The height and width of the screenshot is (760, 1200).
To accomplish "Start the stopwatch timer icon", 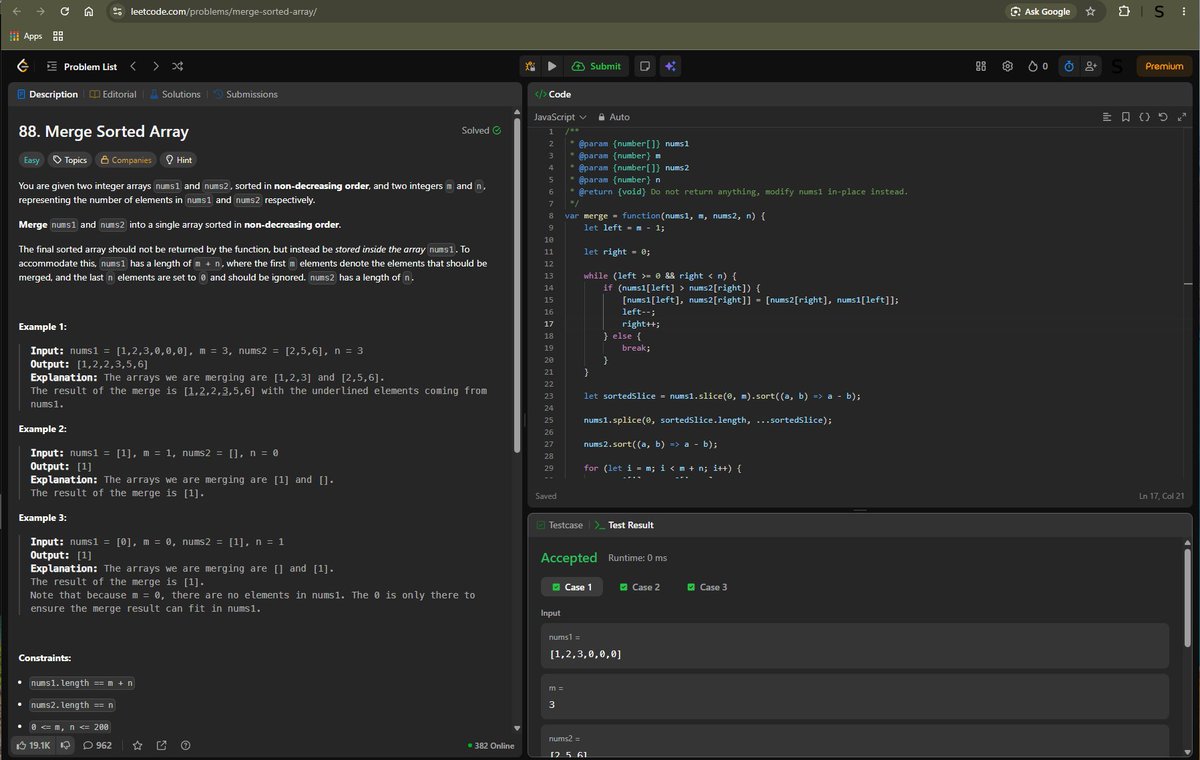I will [x=1069, y=66].
